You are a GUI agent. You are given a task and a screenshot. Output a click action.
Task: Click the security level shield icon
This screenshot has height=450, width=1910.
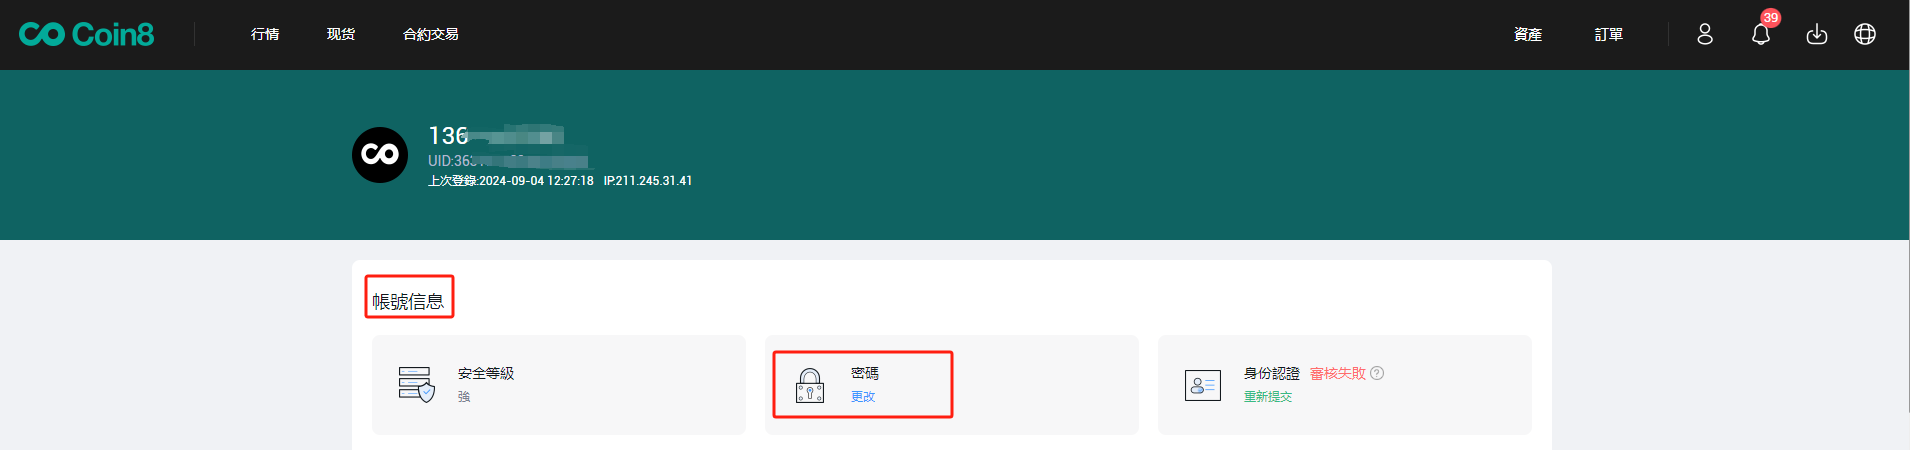coord(417,384)
